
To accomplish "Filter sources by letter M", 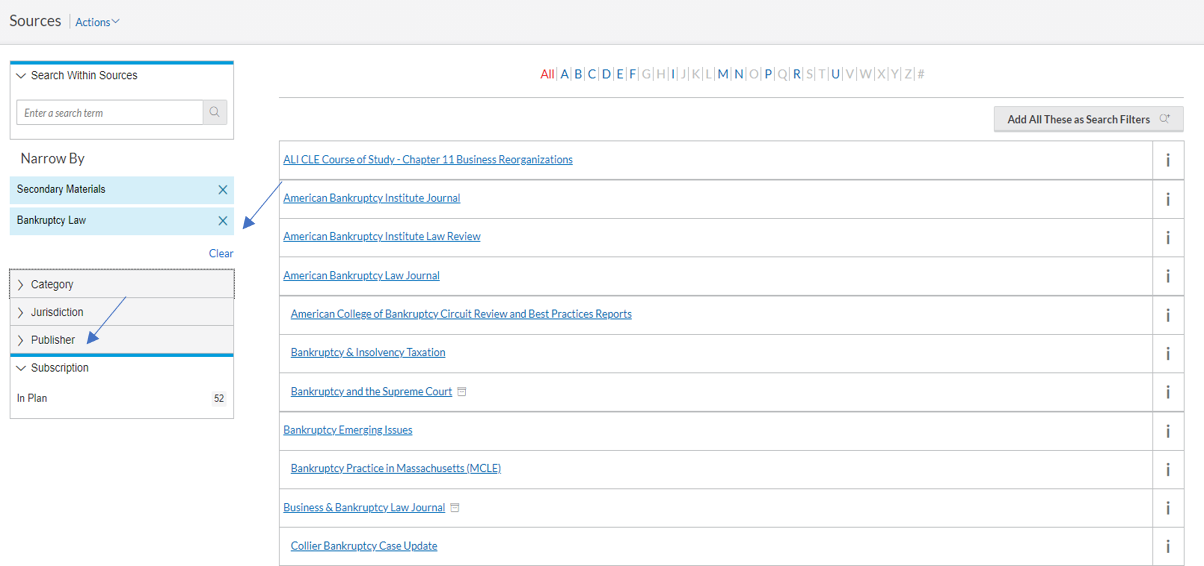I will pos(723,74).
